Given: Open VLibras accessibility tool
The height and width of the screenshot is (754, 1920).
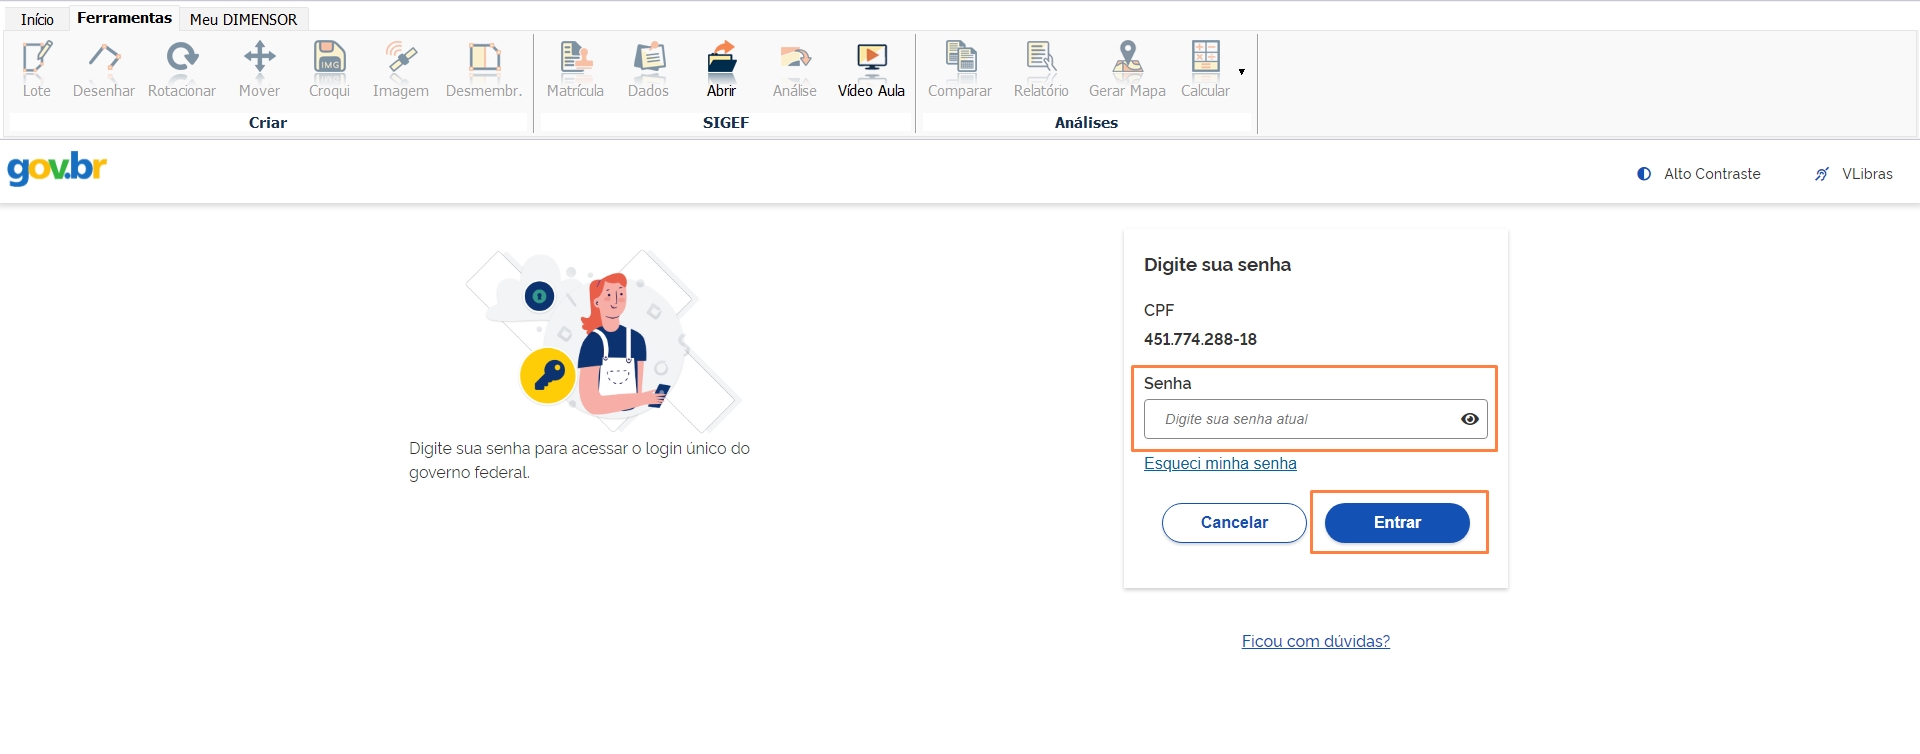Looking at the screenshot, I should click(1853, 174).
